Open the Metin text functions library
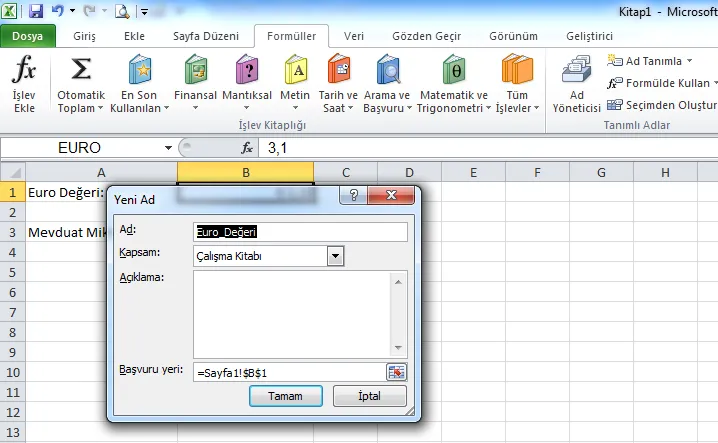Screen dimensions: 718x443 (295, 72)
